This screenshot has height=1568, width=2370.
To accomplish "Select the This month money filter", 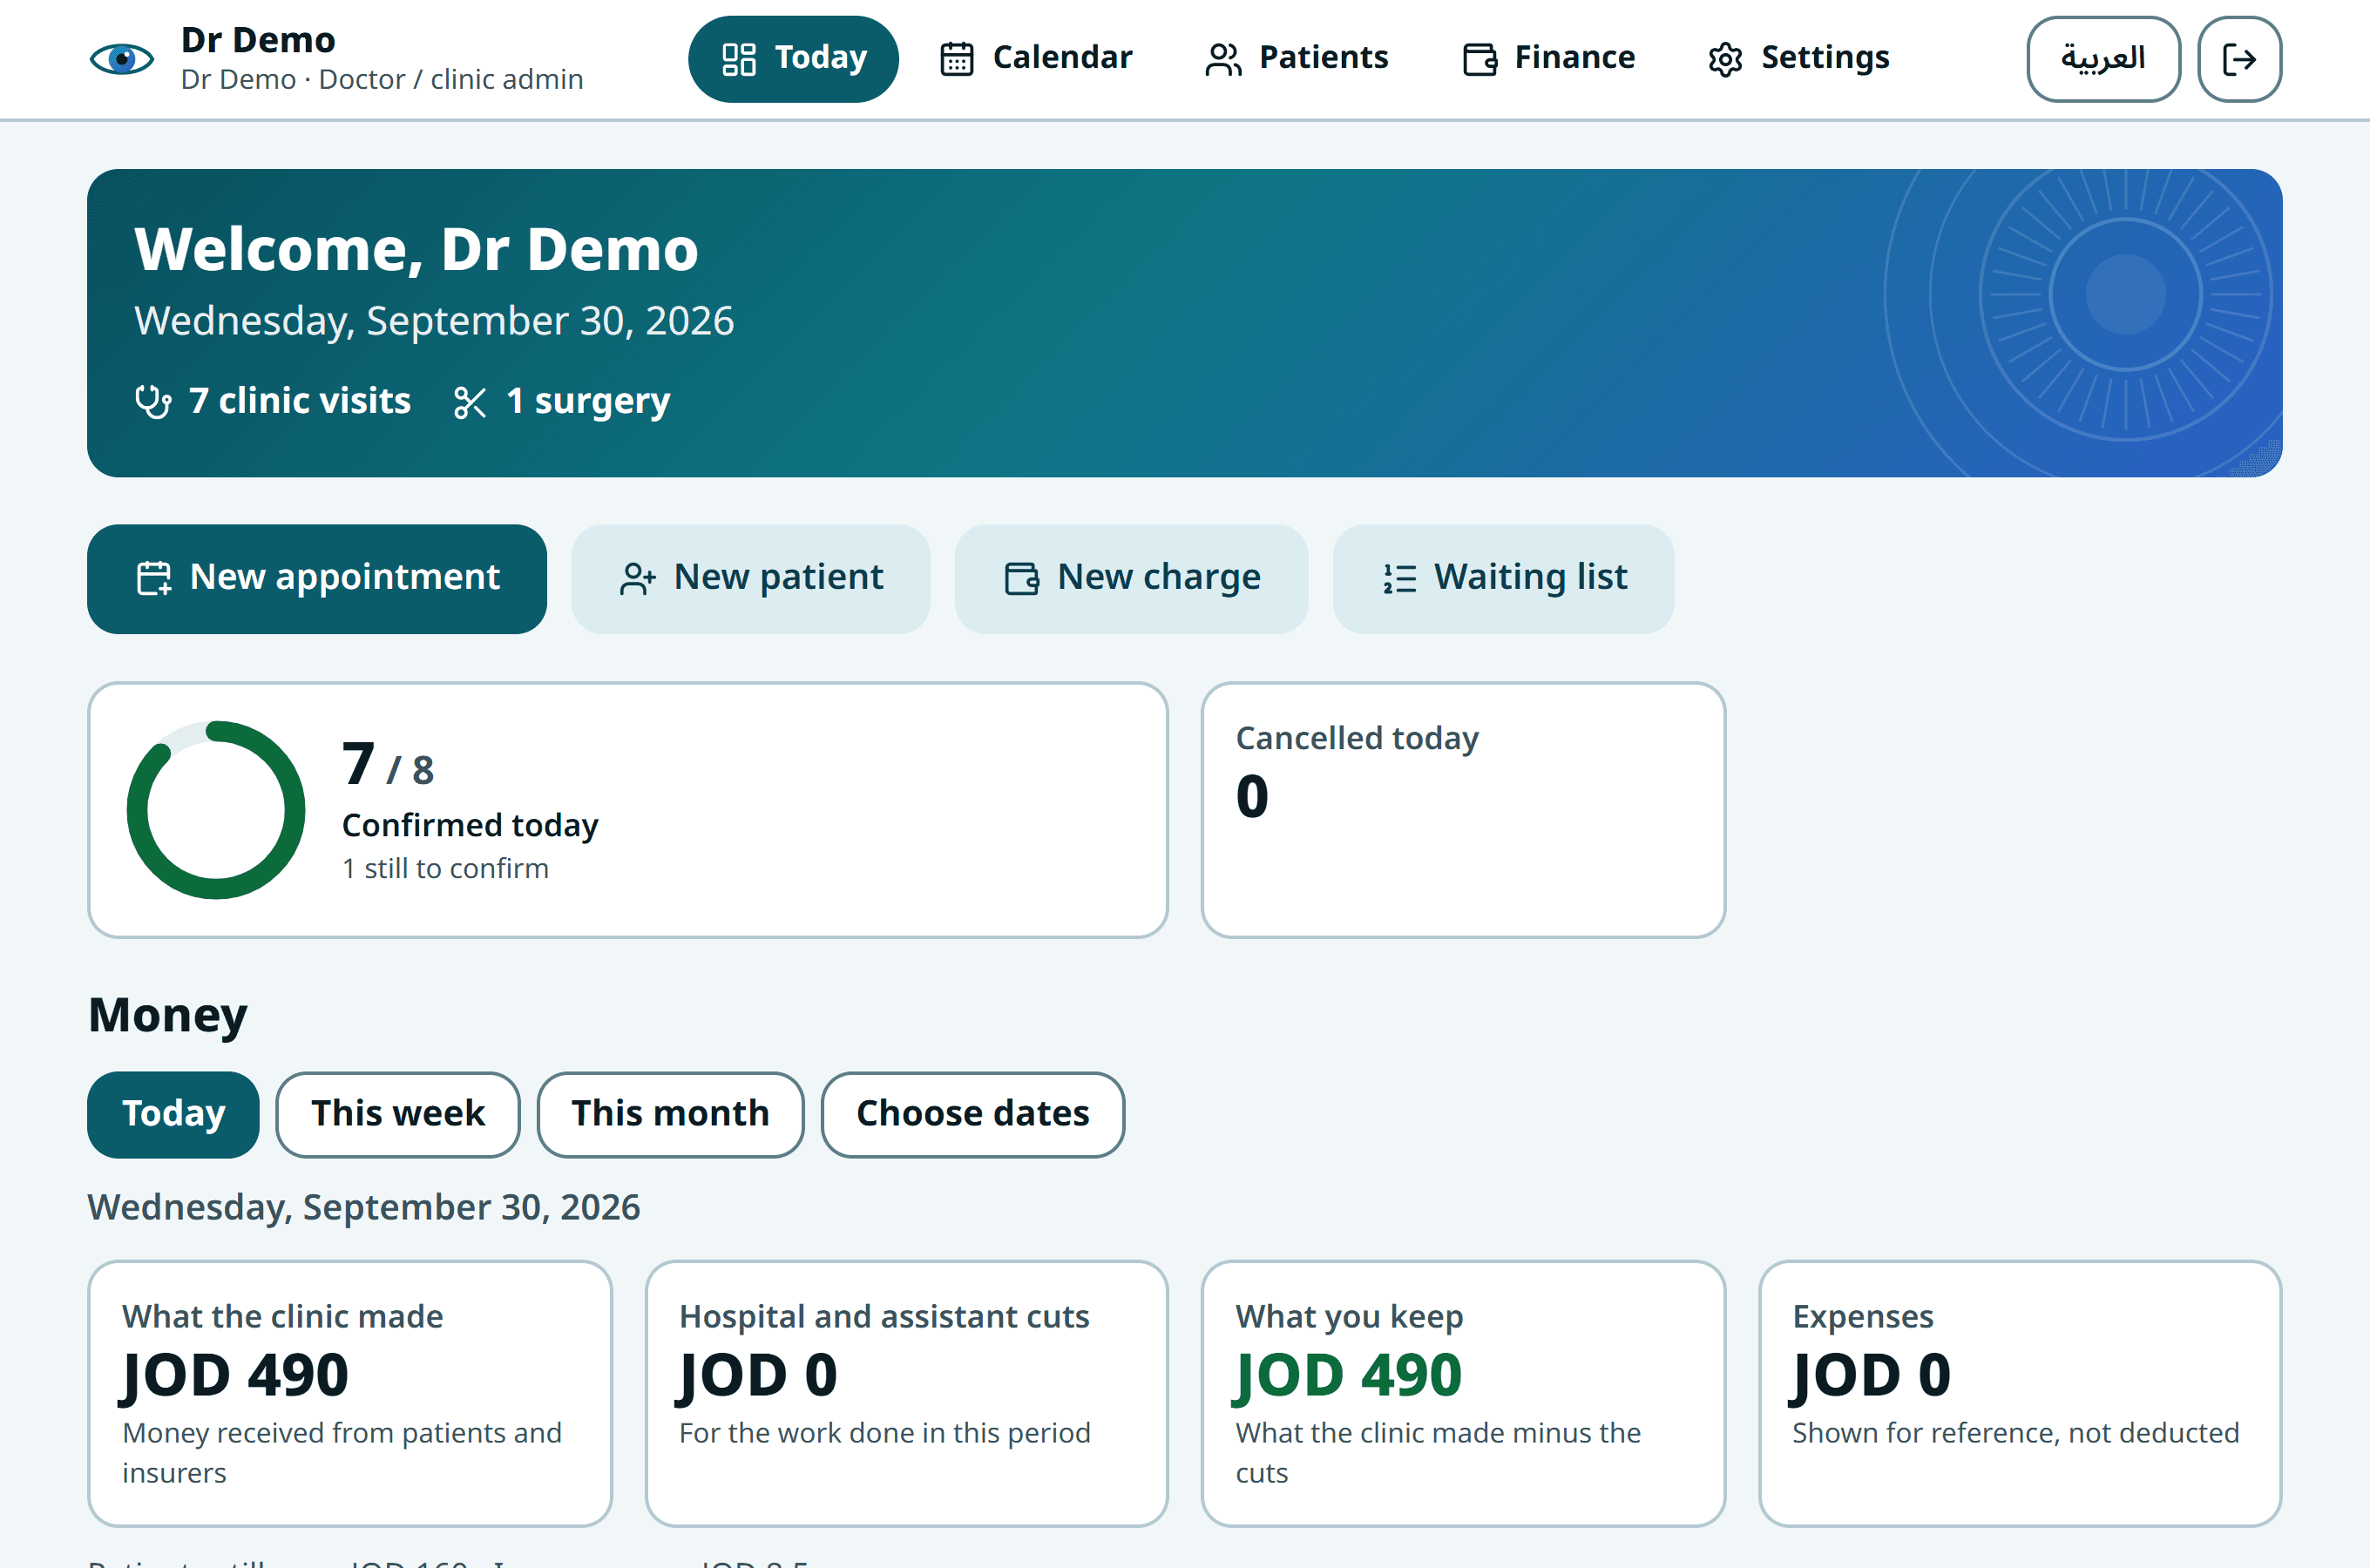I will pos(670,1114).
